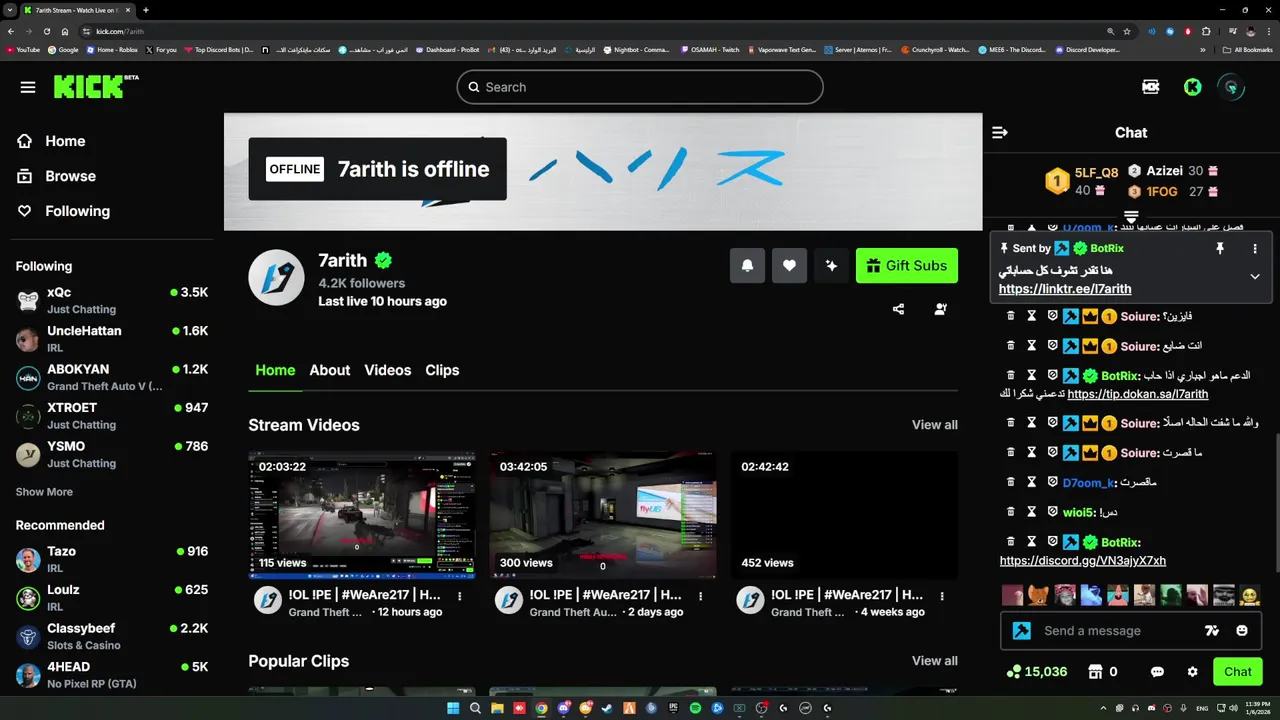This screenshot has height=720, width=1280.
Task: Open the discord.gg/VN3ajyX7xh link
Action: pos(1082,561)
